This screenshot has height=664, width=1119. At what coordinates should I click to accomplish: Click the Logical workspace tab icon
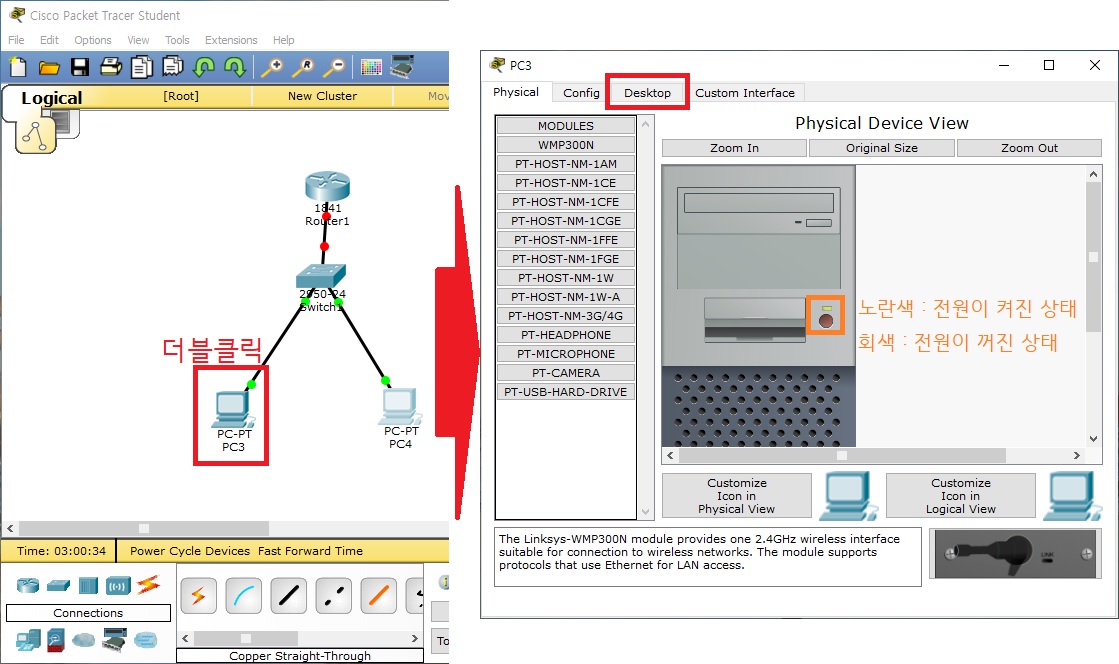pos(36,134)
